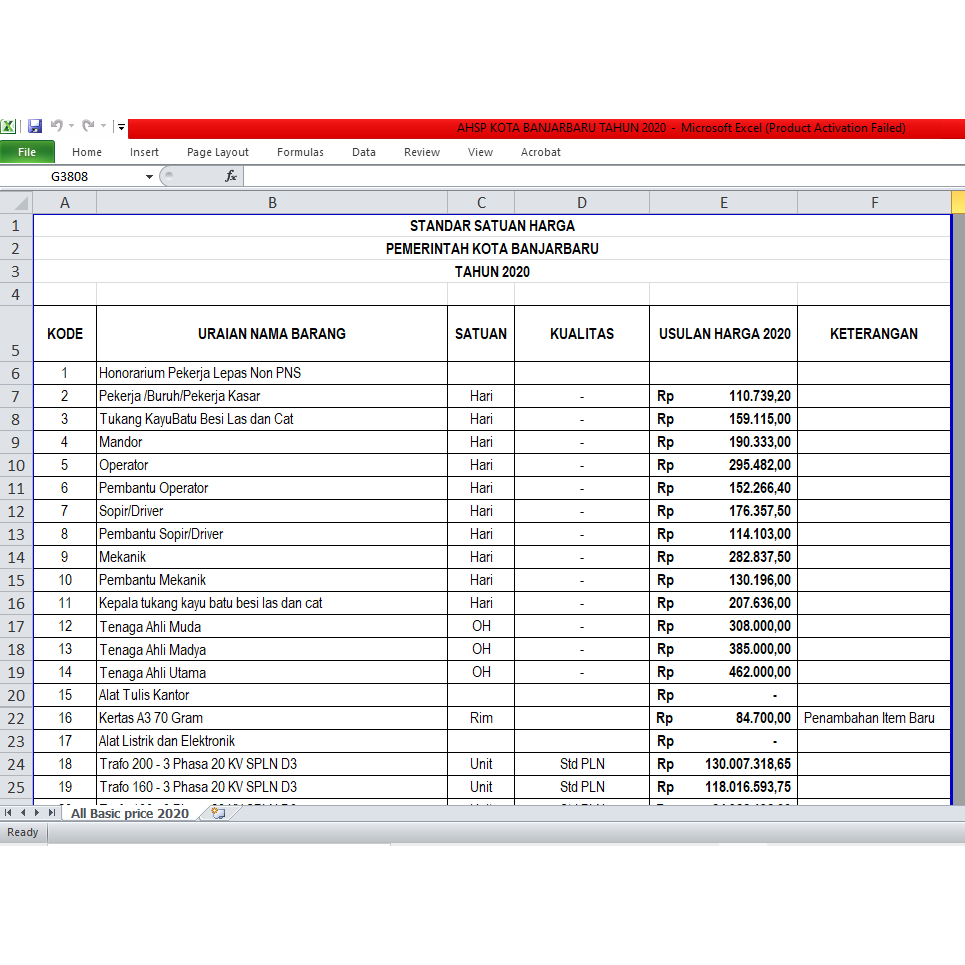Screen dimensions: 965x965
Task: Select Trafo 160 - 3 Phasa 20 KV cell
Action: click(x=272, y=787)
